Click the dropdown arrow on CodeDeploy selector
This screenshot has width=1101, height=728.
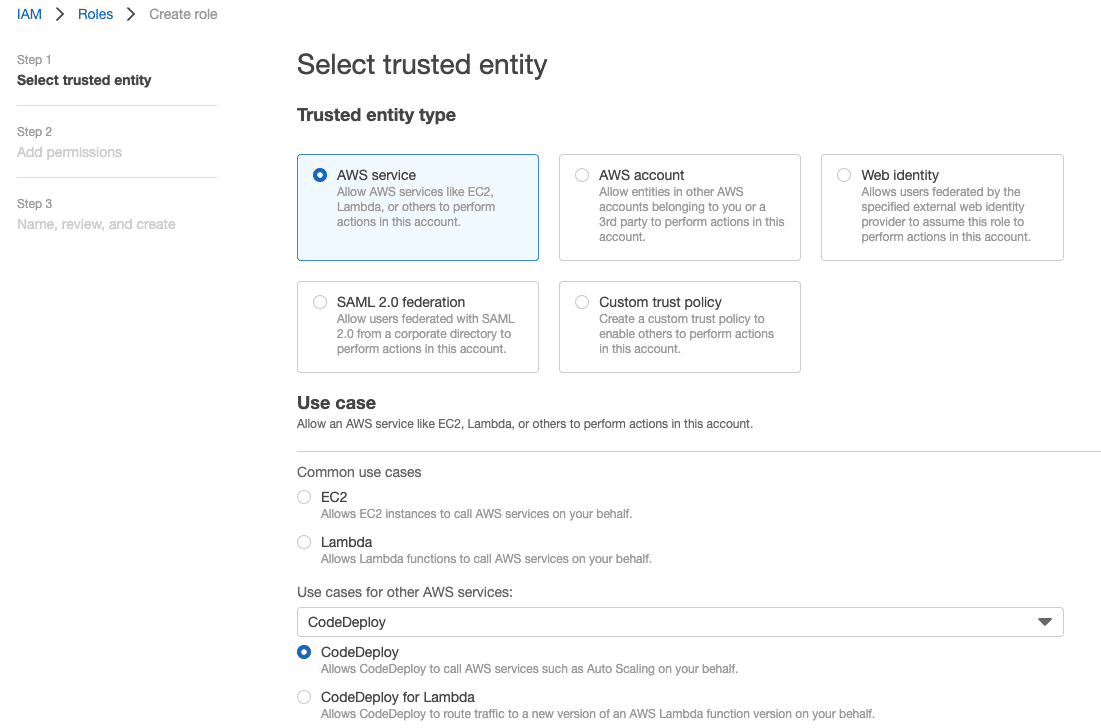pyautogui.click(x=1046, y=621)
